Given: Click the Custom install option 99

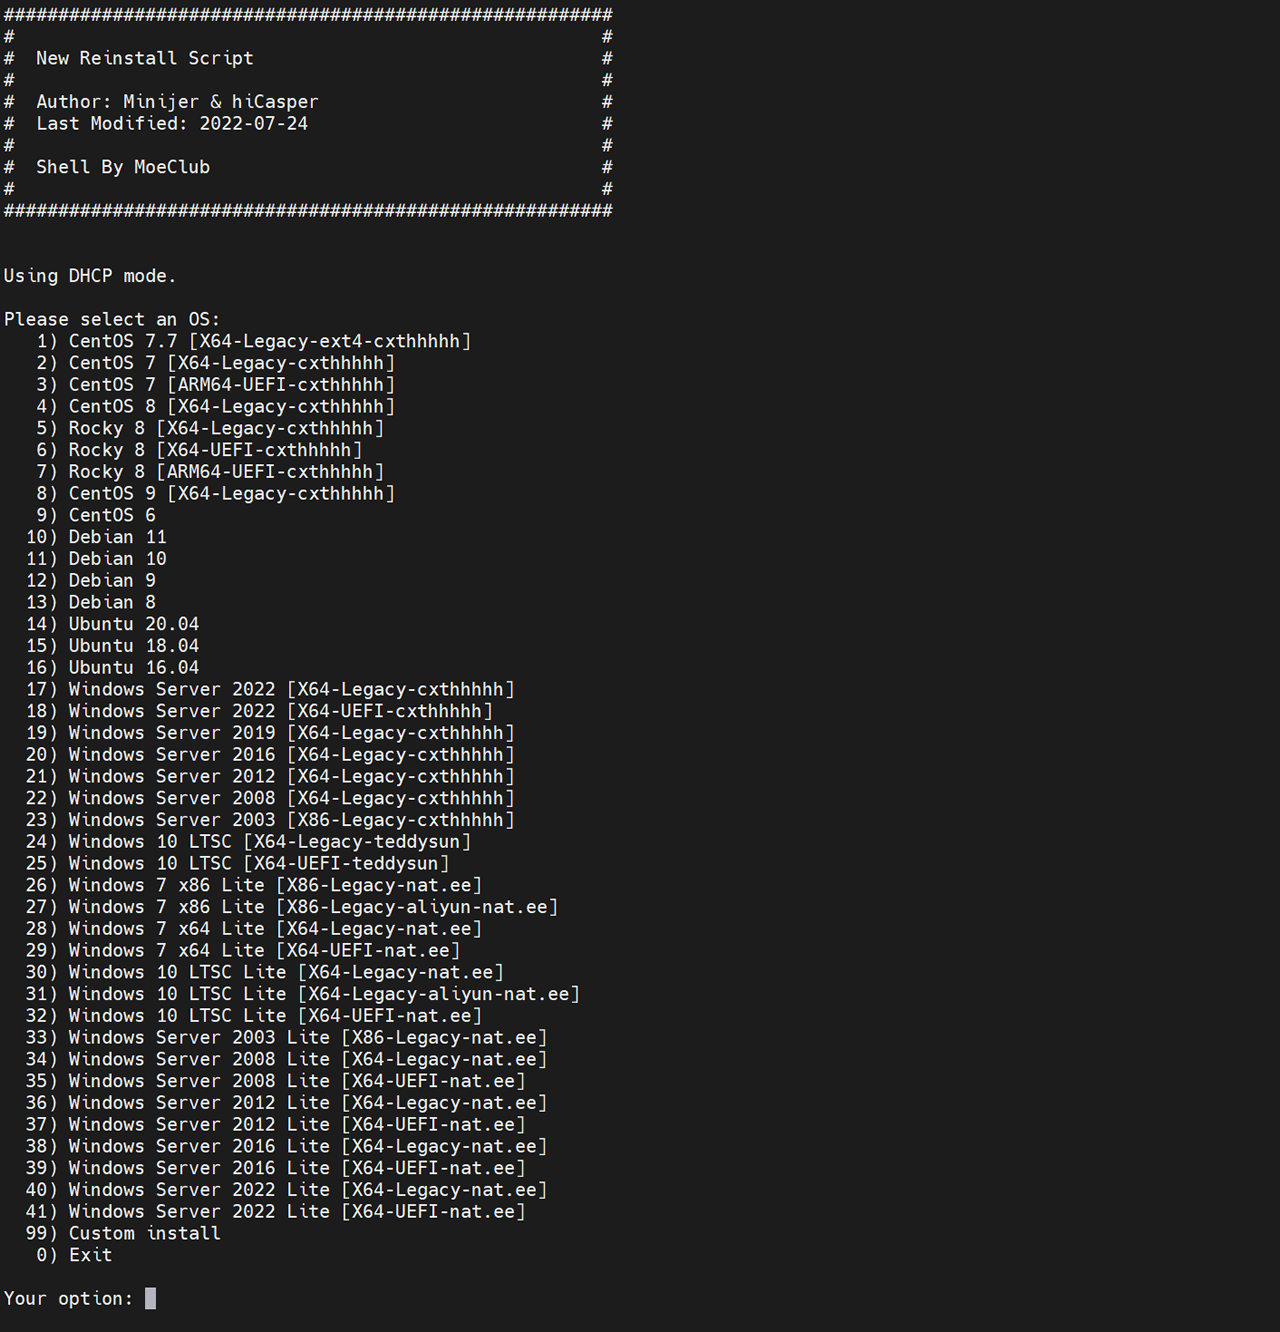Looking at the screenshot, I should (123, 1233).
